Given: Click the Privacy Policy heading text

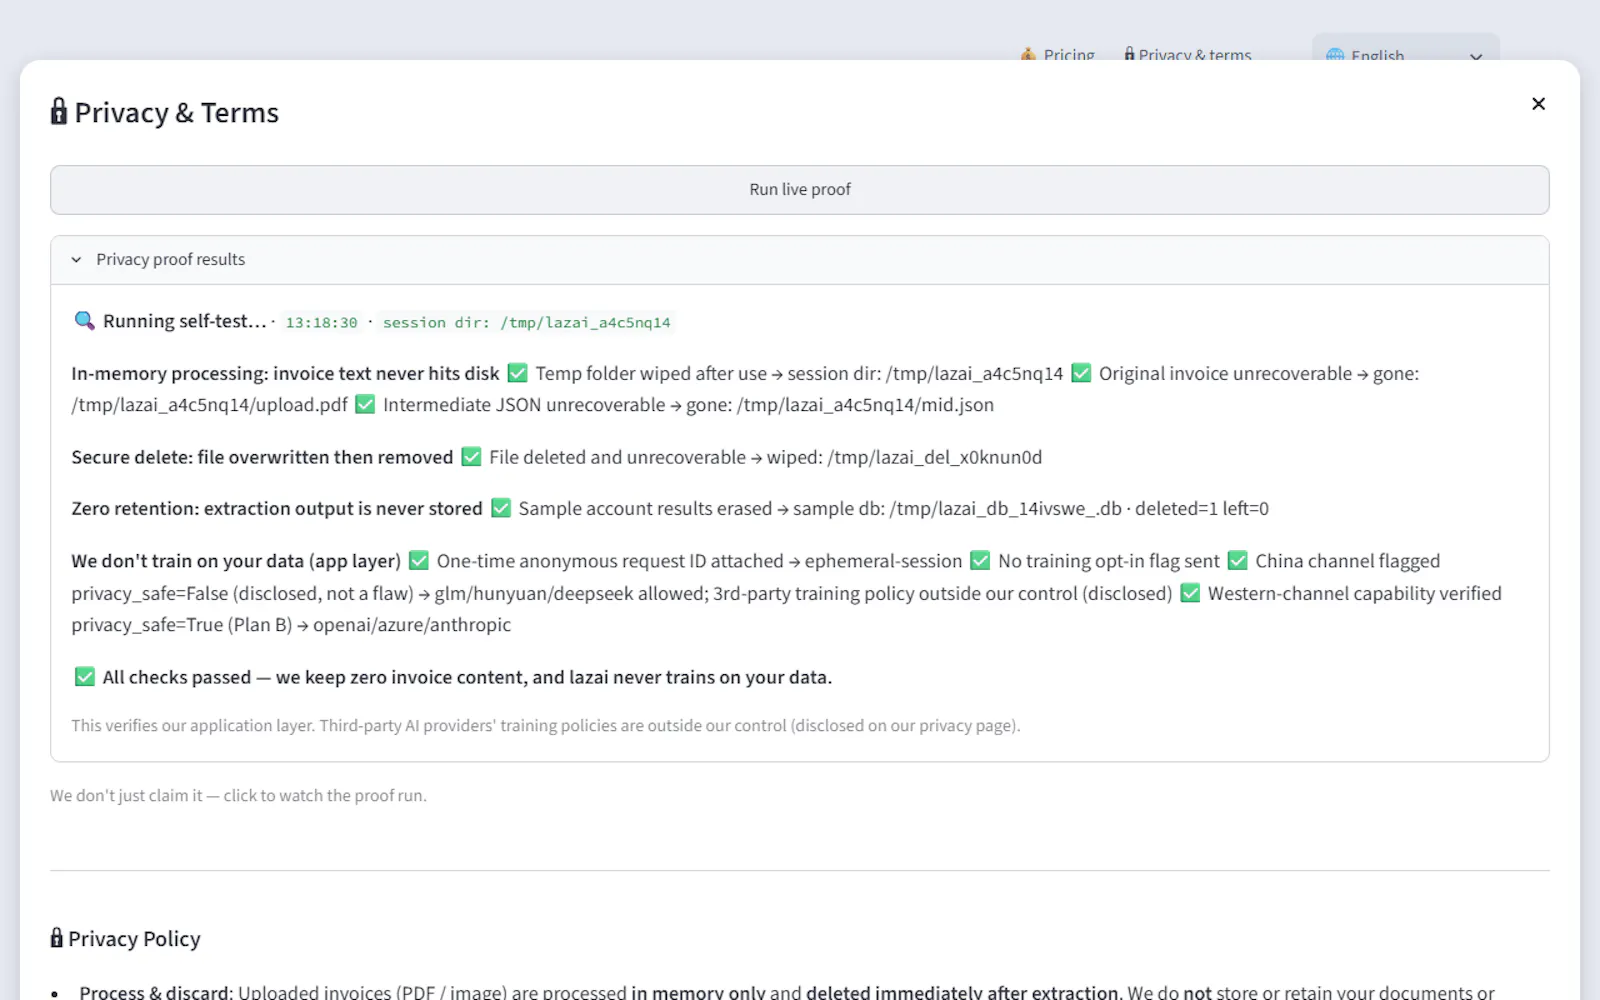Looking at the screenshot, I should point(134,938).
